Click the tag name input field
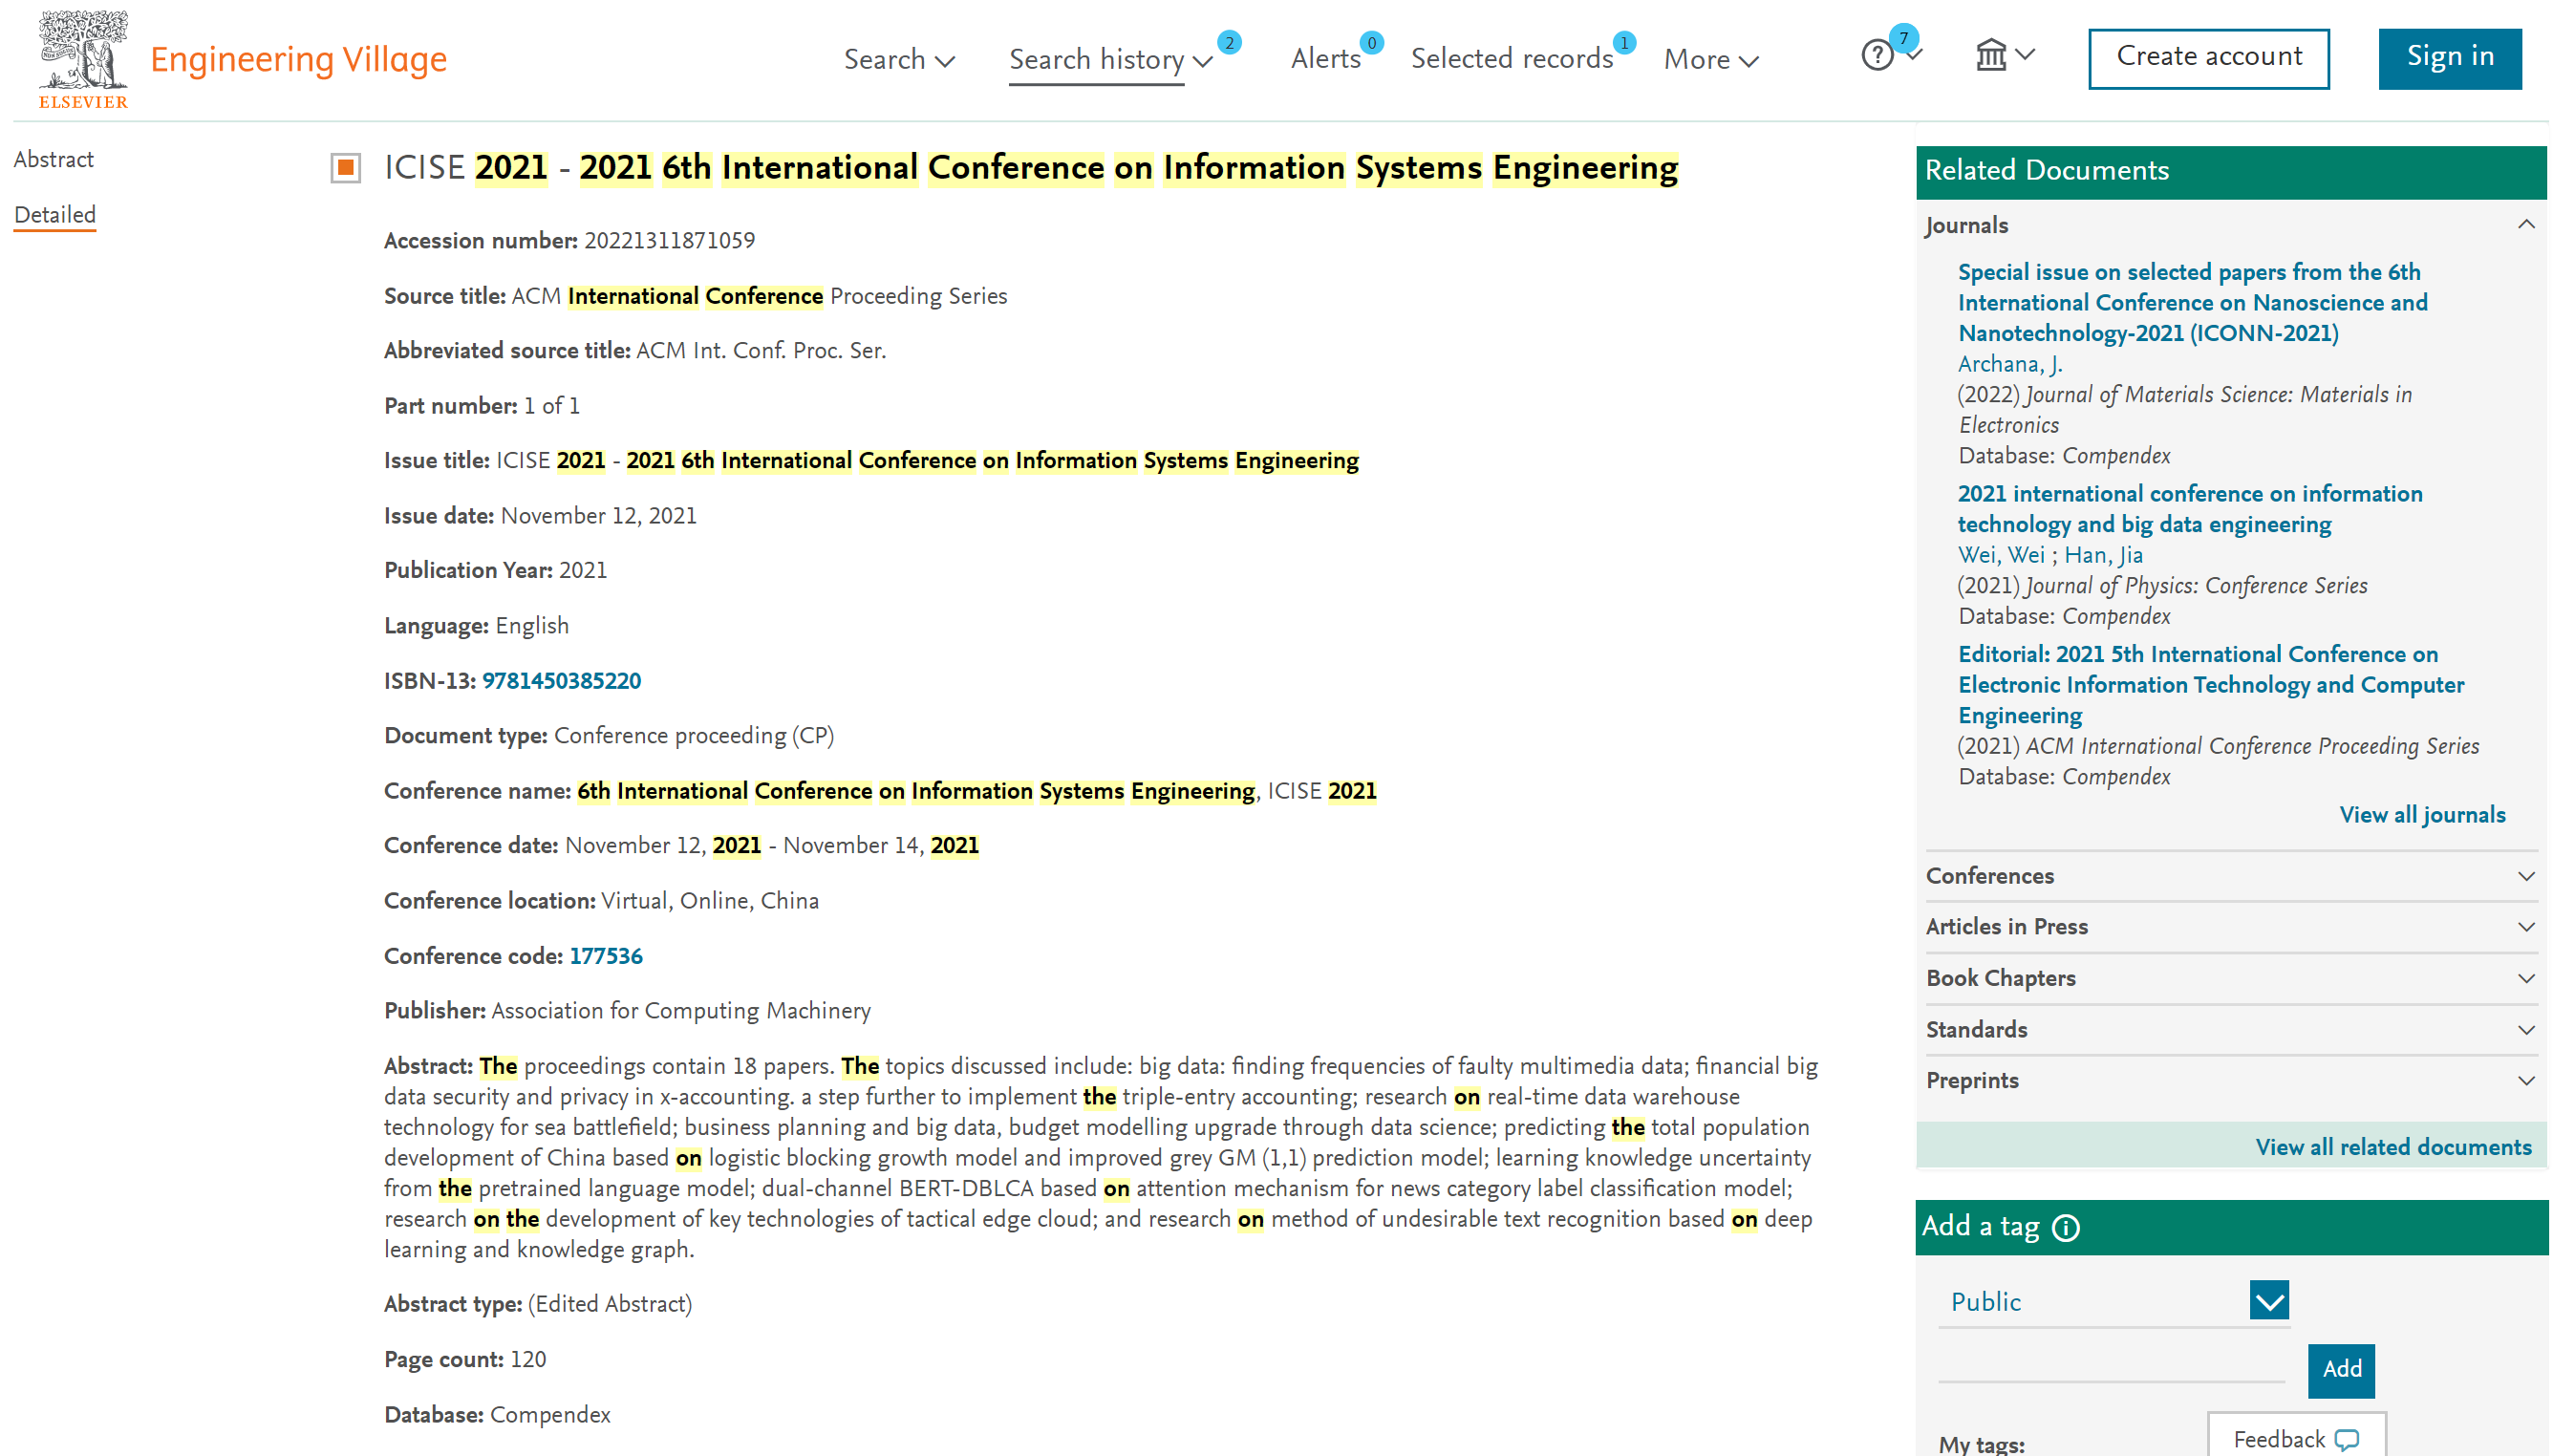This screenshot has height=1456, width=2553. click(2111, 1366)
